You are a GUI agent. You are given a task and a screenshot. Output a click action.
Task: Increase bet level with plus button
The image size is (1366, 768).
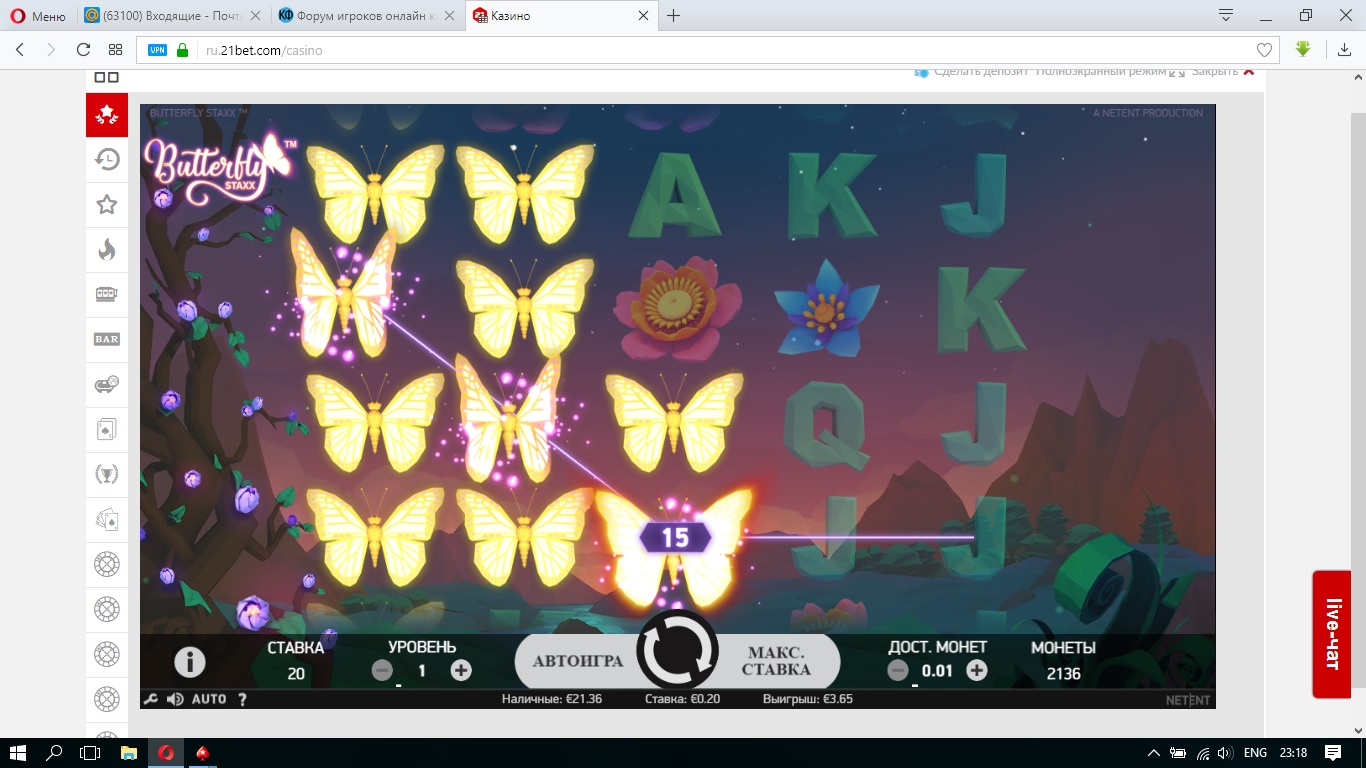tap(461, 671)
